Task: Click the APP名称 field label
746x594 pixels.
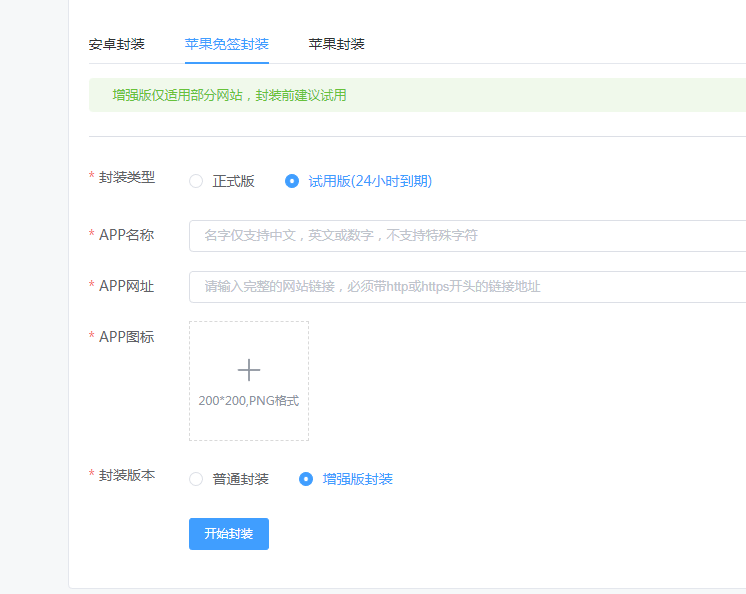Action: point(127,235)
